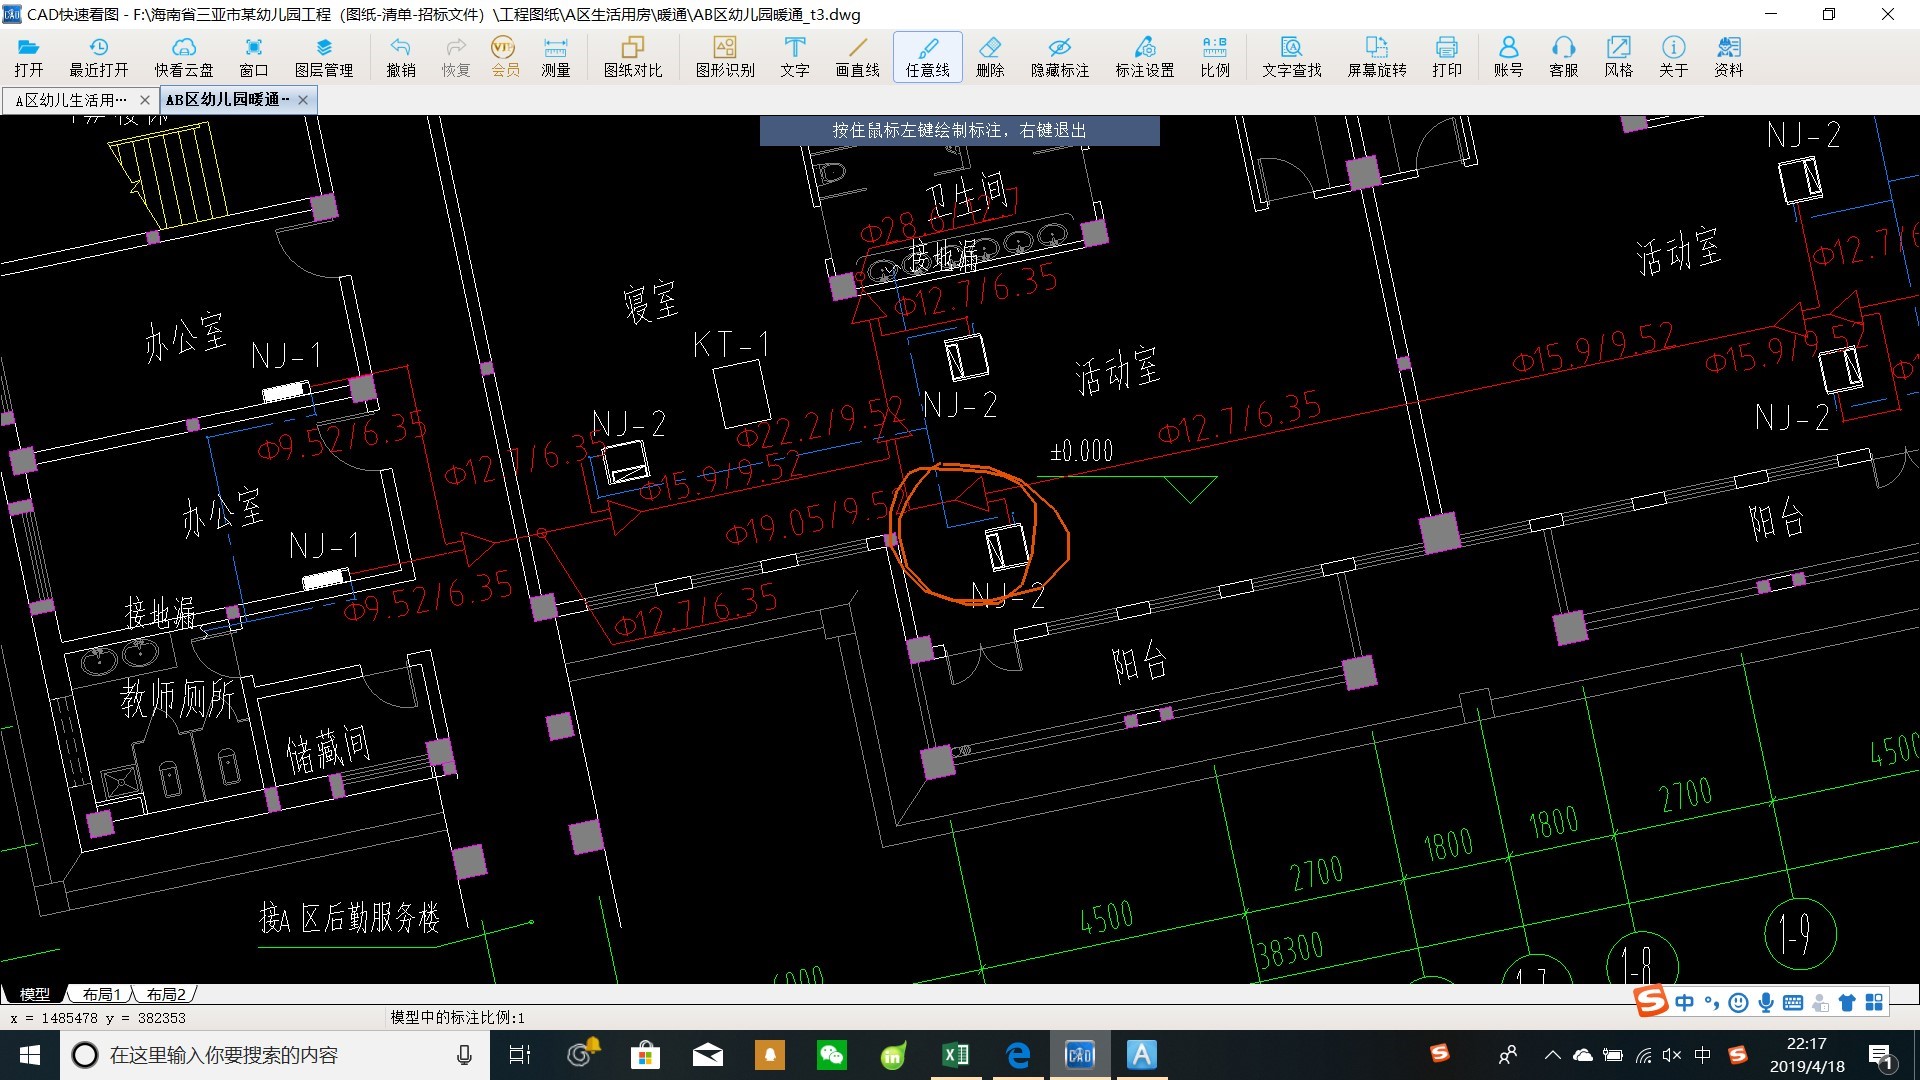Open Task View on the taskbar
Viewport: 1920px width, 1080px height.
[520, 1055]
